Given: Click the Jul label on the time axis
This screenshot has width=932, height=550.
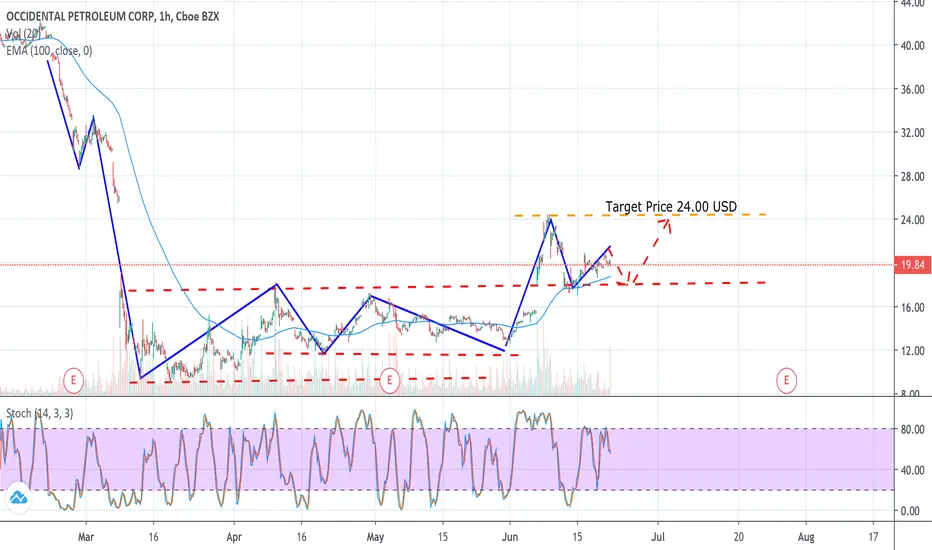Looking at the screenshot, I should (658, 537).
